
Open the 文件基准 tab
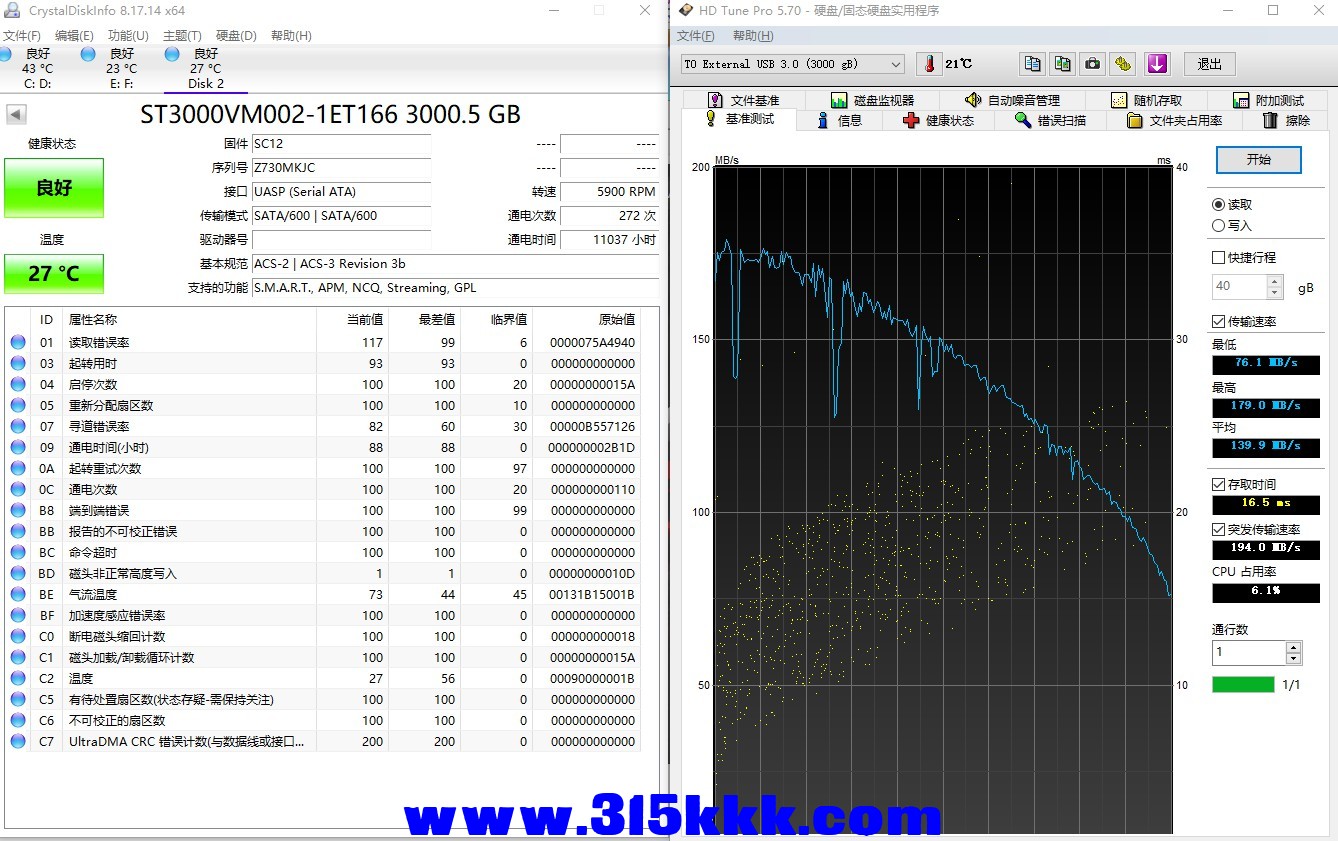744,100
